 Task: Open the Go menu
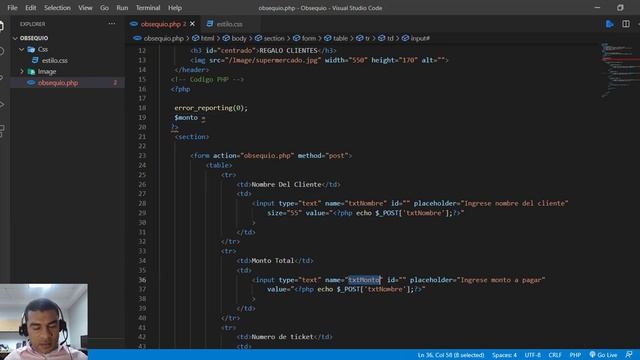coord(104,8)
